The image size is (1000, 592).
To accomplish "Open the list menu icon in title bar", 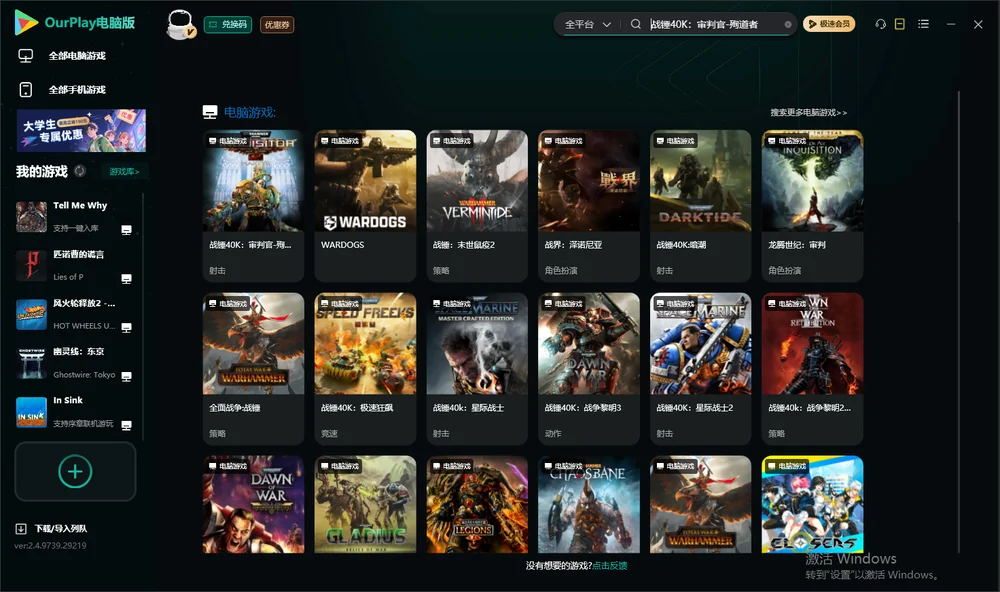I will point(923,24).
